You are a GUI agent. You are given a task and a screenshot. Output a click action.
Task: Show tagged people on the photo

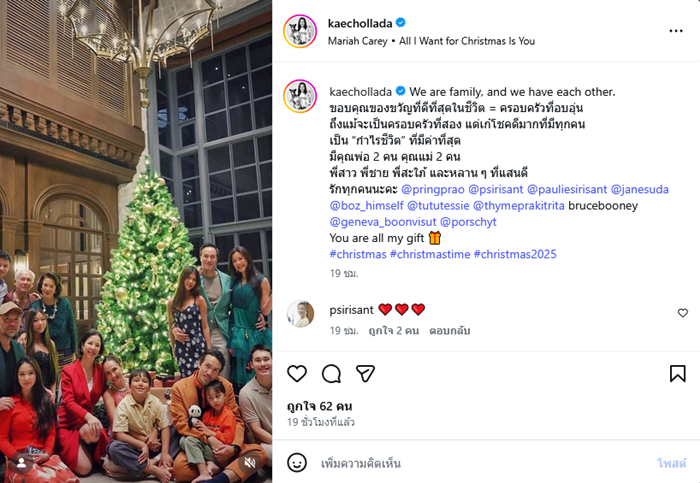[x=20, y=463]
